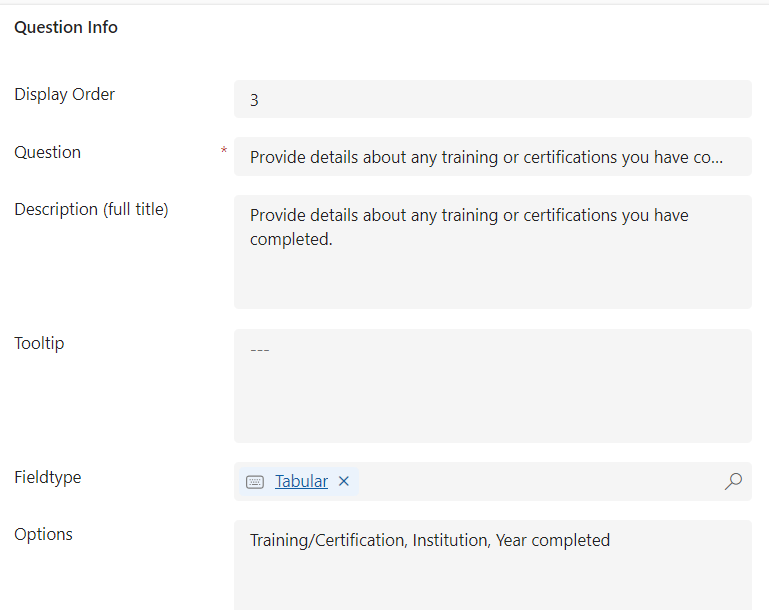Click 'Year completed' text in Options

[553, 540]
